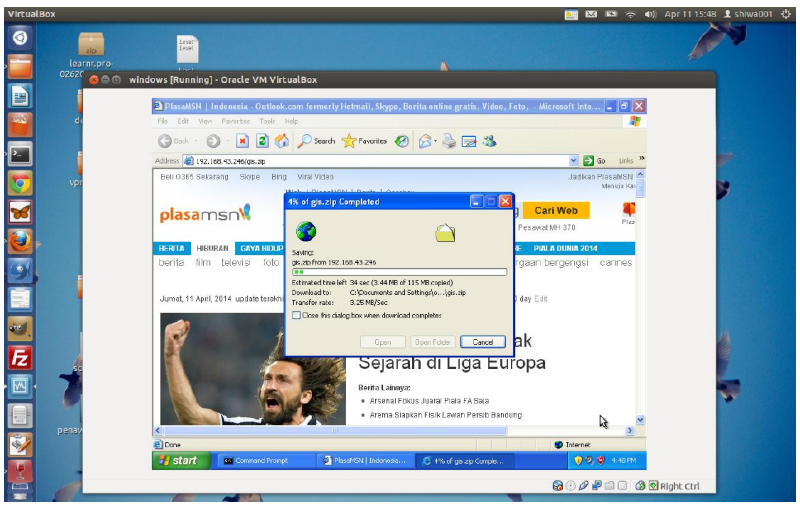Open the Favorites menu in the IE menu bar
This screenshot has height=506, width=800.
coord(236,121)
